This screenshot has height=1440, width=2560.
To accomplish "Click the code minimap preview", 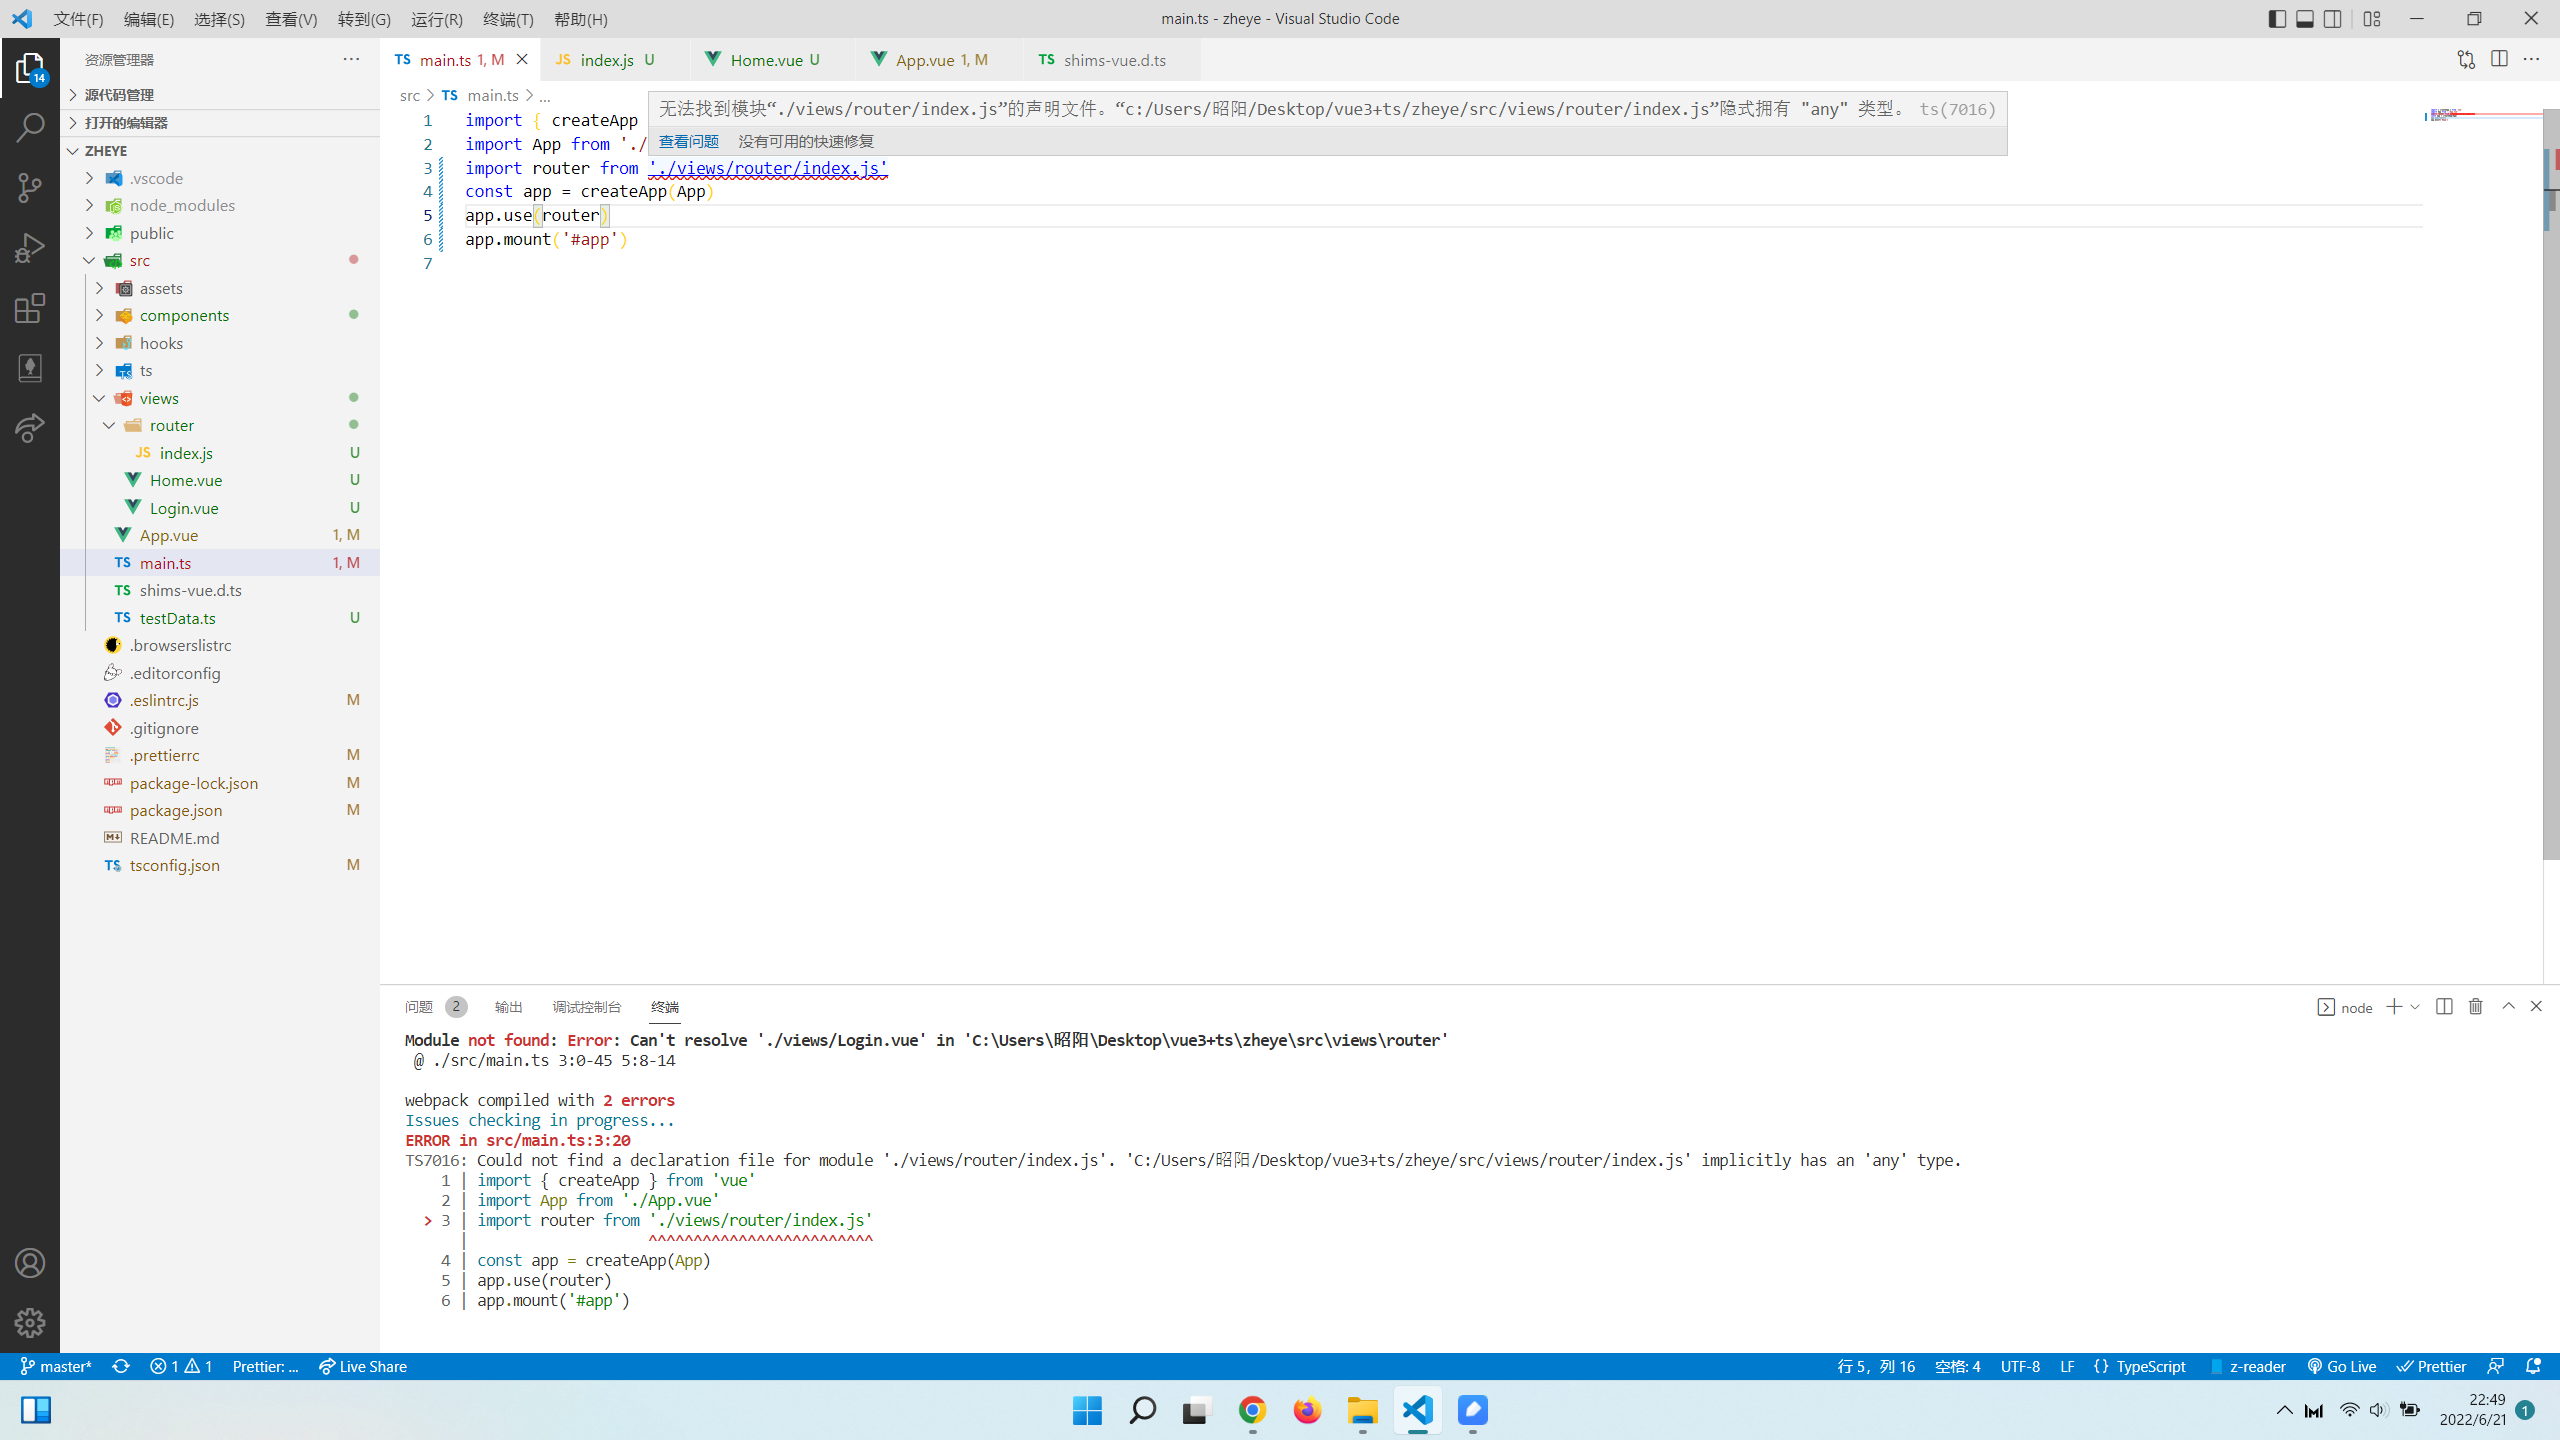I will 2482,116.
